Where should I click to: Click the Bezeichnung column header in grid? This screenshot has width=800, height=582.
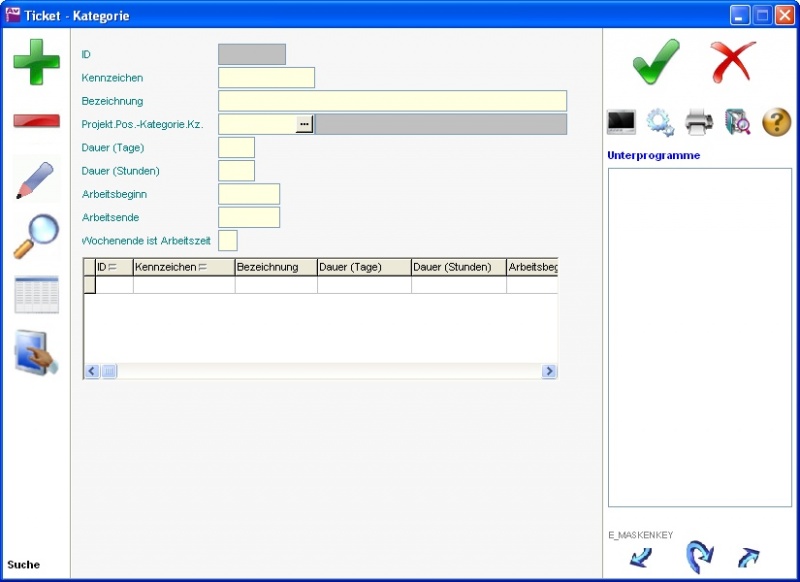(x=276, y=267)
